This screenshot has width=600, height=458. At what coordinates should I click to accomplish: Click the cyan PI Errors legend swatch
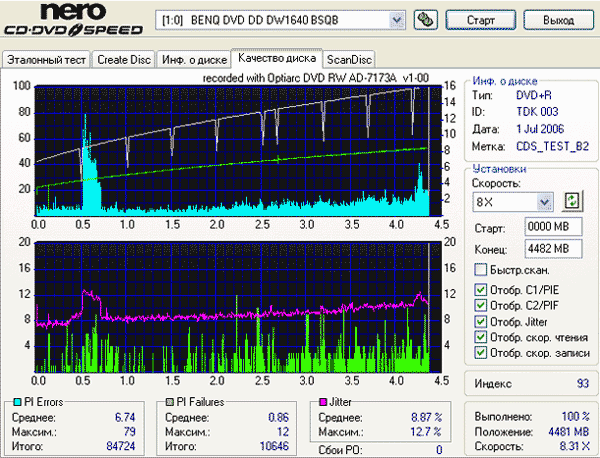click(x=17, y=402)
